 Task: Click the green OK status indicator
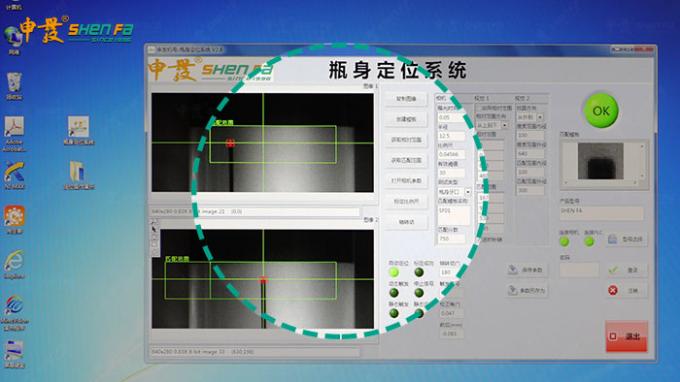click(601, 111)
